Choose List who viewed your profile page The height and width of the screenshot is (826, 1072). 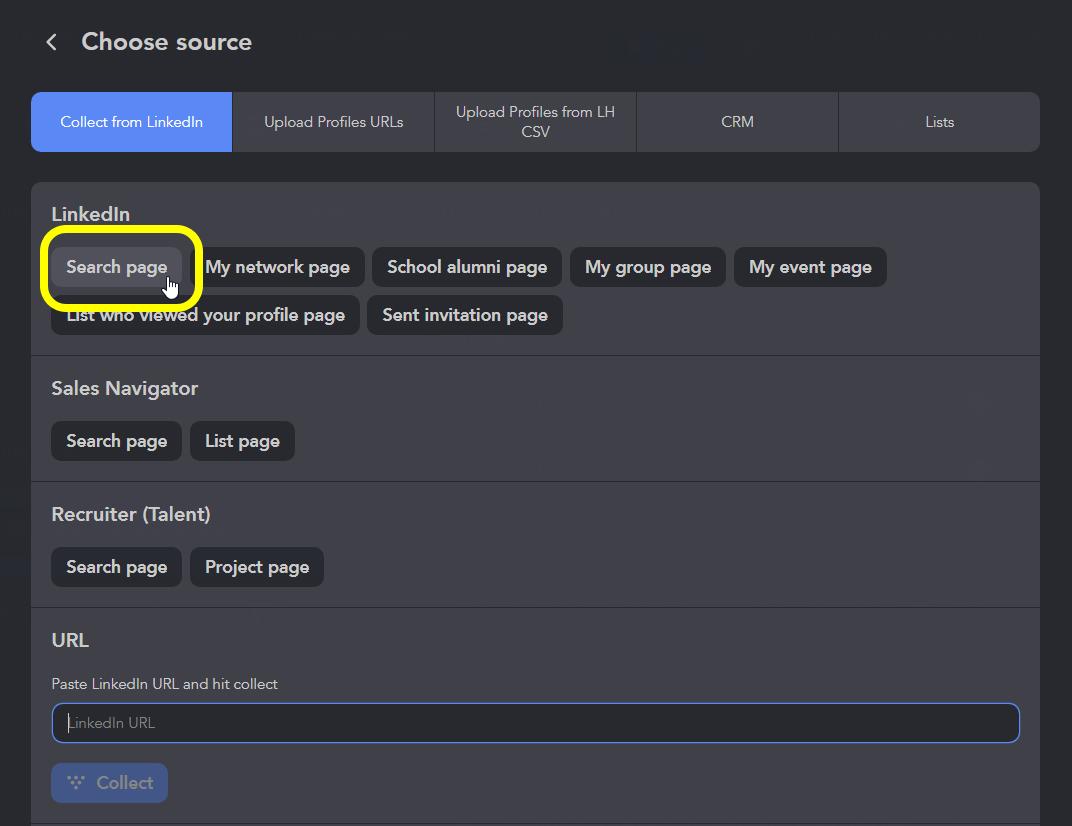206,315
